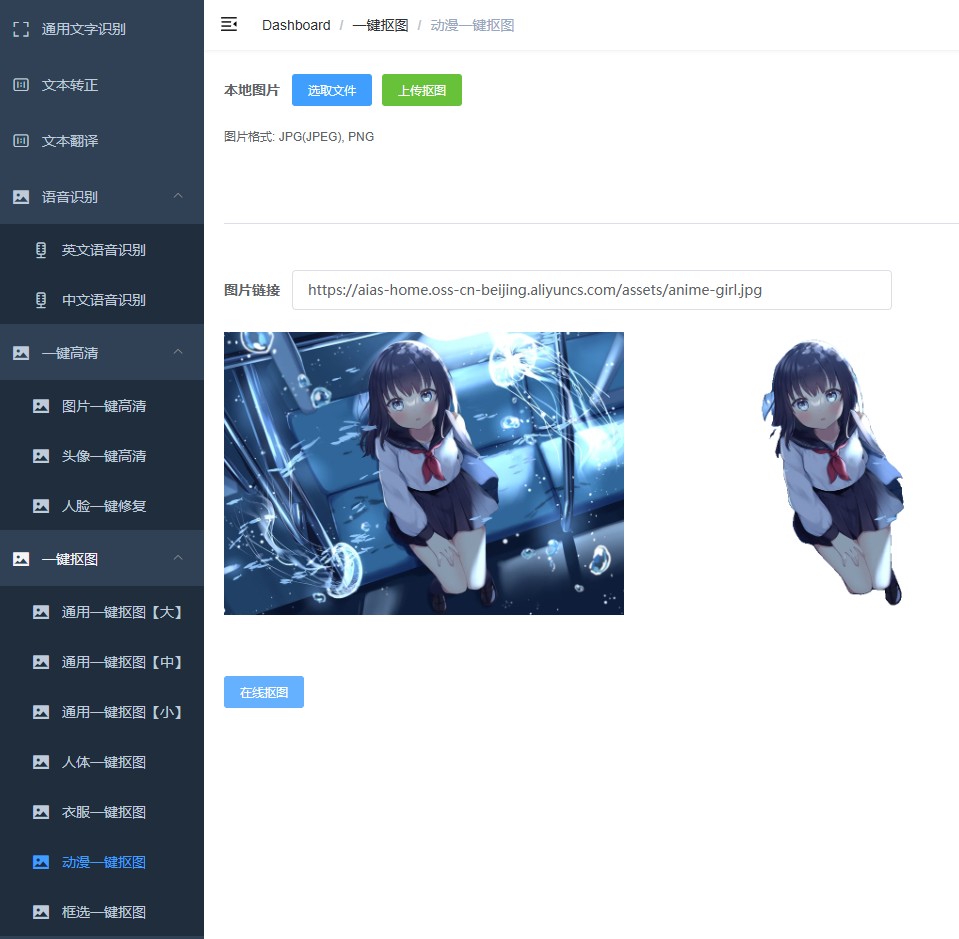Click the 图片一键高清 picture icon

(x=41, y=406)
